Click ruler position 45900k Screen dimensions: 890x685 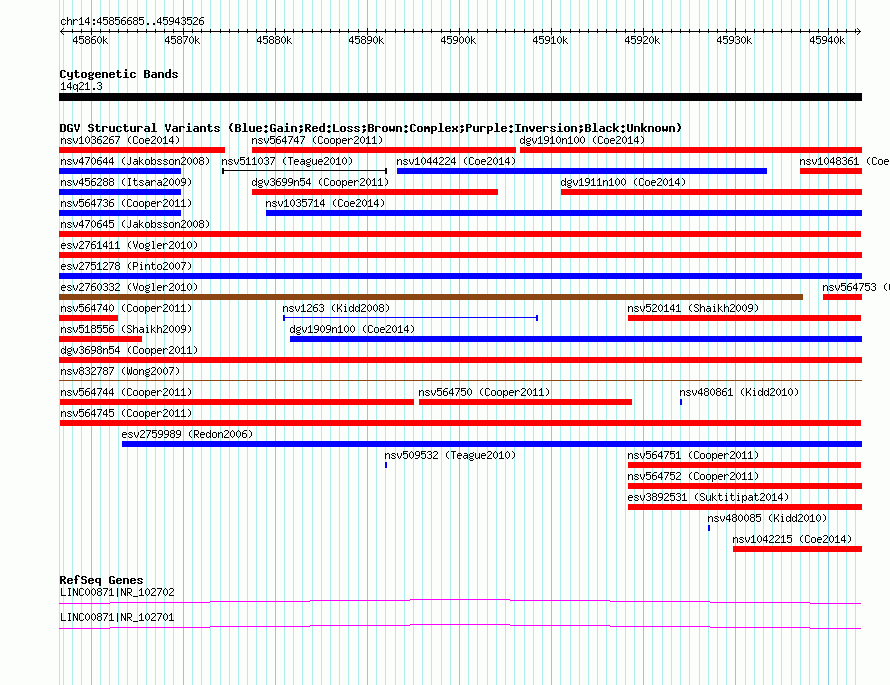click(x=458, y=40)
